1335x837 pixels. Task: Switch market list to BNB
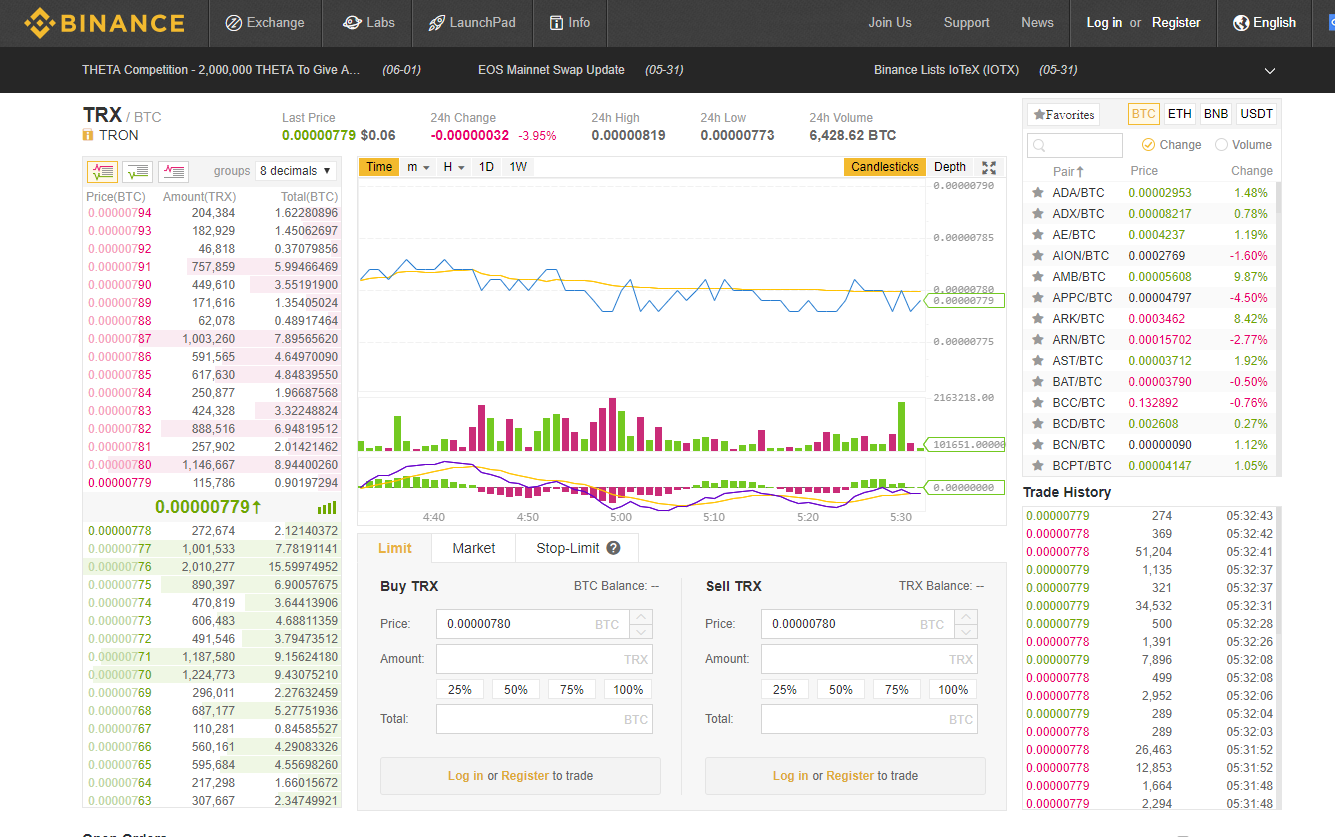(x=1216, y=114)
